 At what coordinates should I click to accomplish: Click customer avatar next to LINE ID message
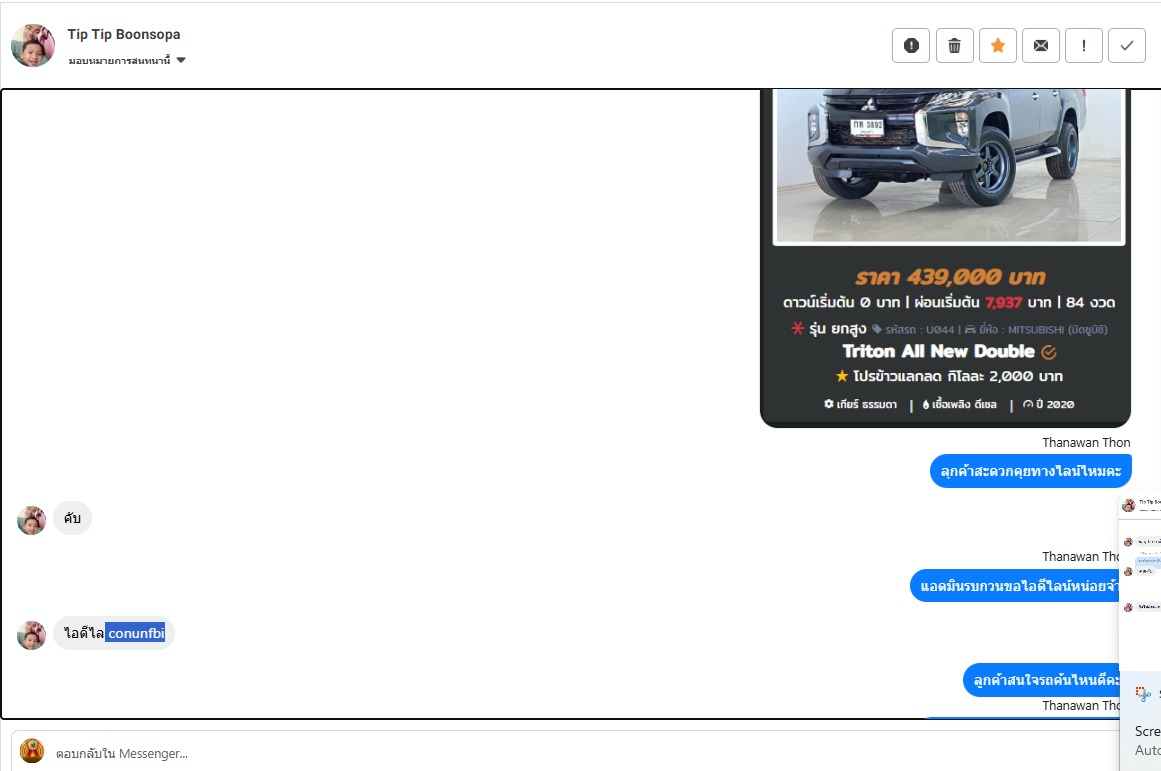[31, 635]
